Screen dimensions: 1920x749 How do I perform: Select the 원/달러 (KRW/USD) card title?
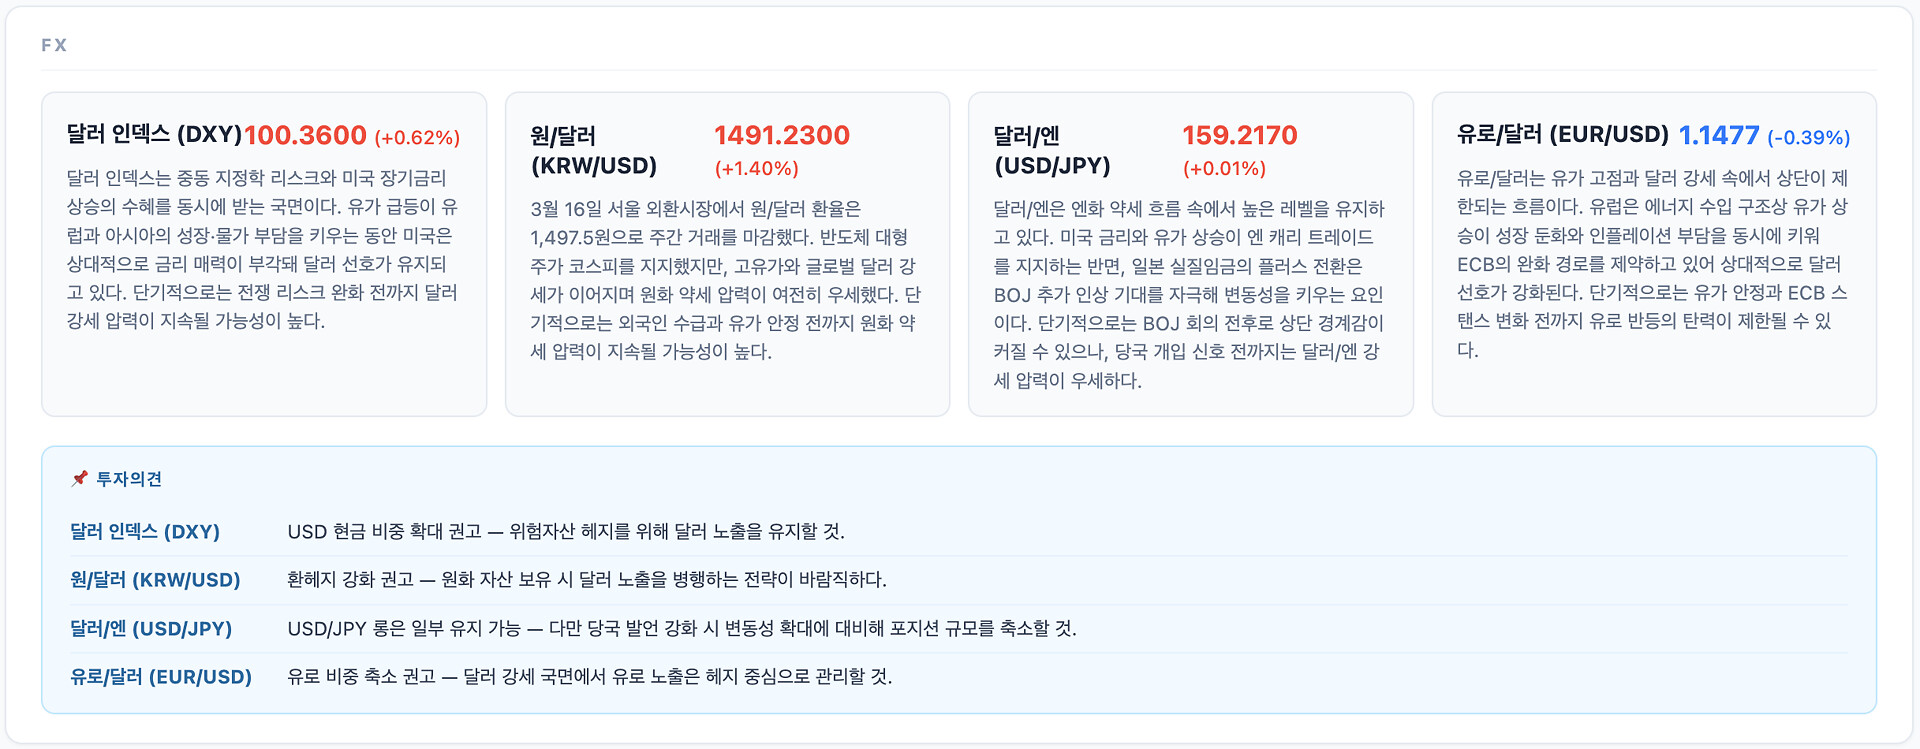click(x=594, y=151)
